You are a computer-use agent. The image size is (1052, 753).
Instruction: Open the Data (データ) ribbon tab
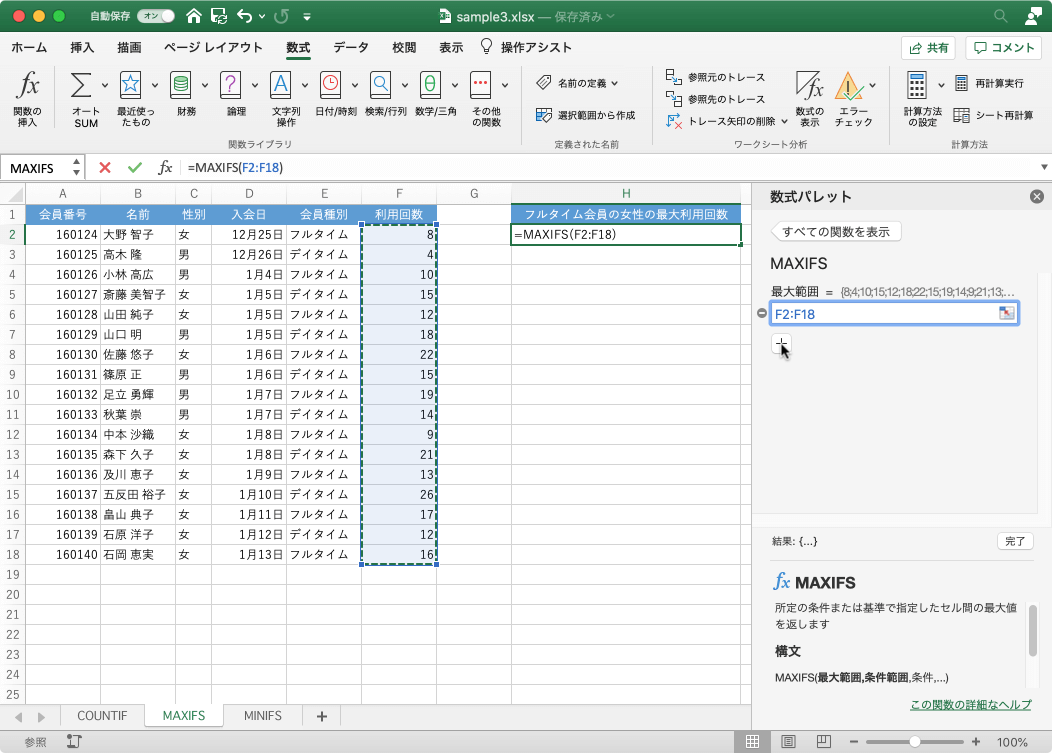coord(351,48)
